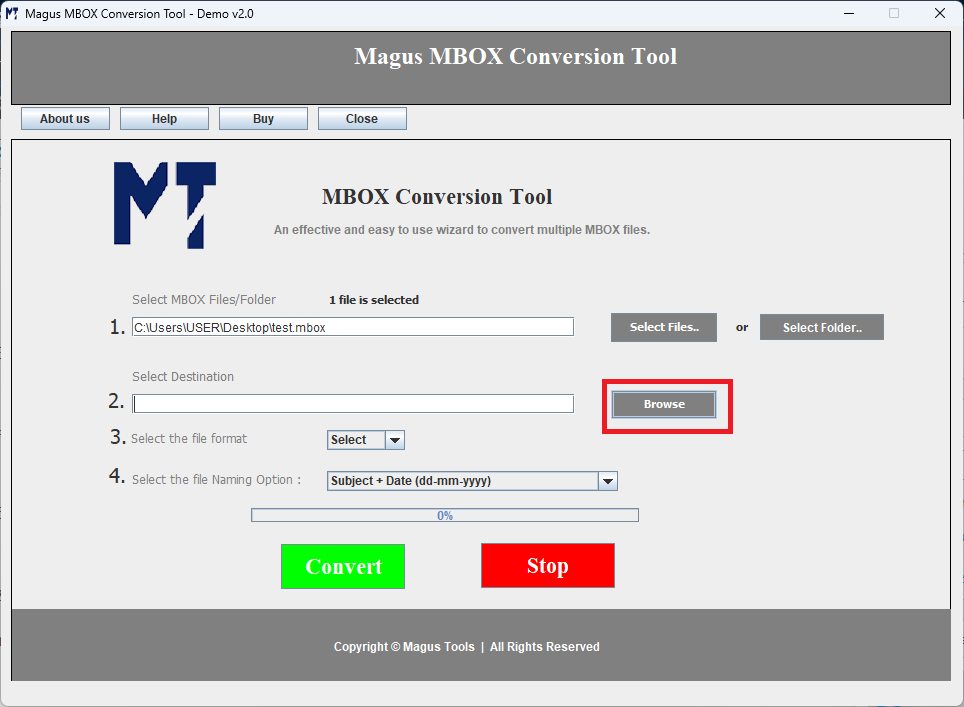This screenshot has width=964, height=707.
Task: Browse for a destination folder
Action: pos(664,404)
